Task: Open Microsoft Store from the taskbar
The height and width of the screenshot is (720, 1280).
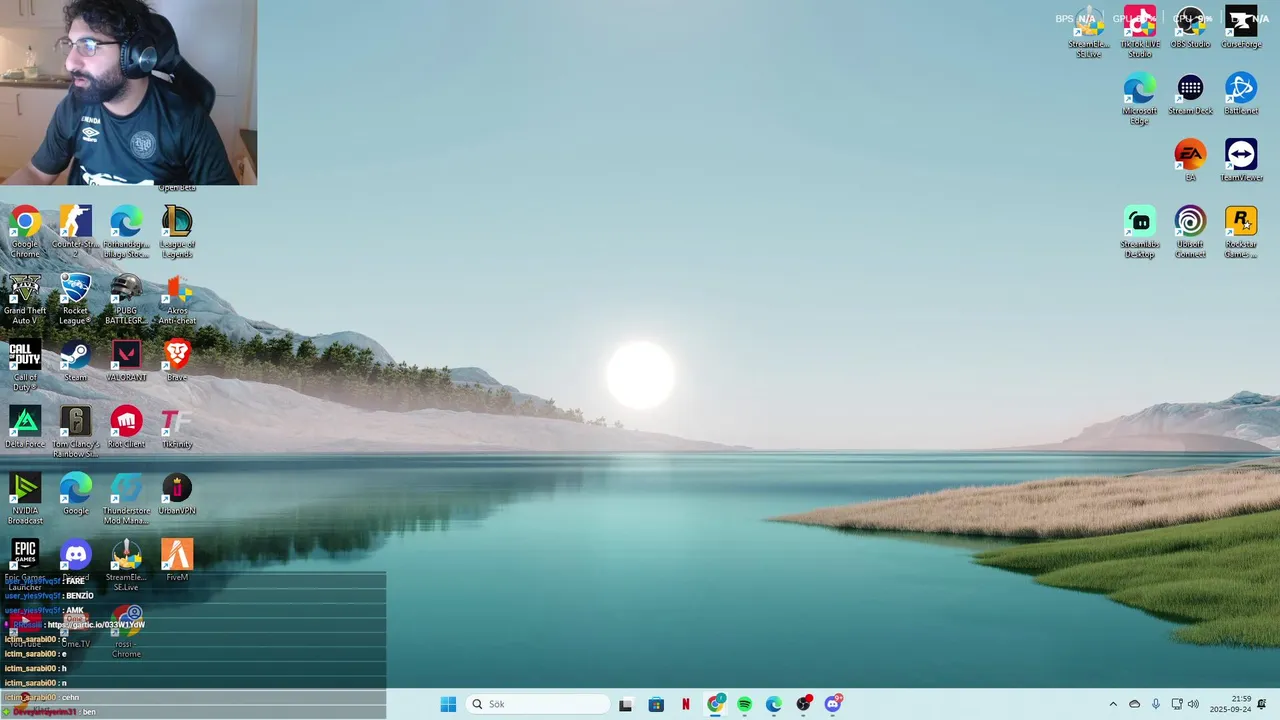Action: coord(656,704)
